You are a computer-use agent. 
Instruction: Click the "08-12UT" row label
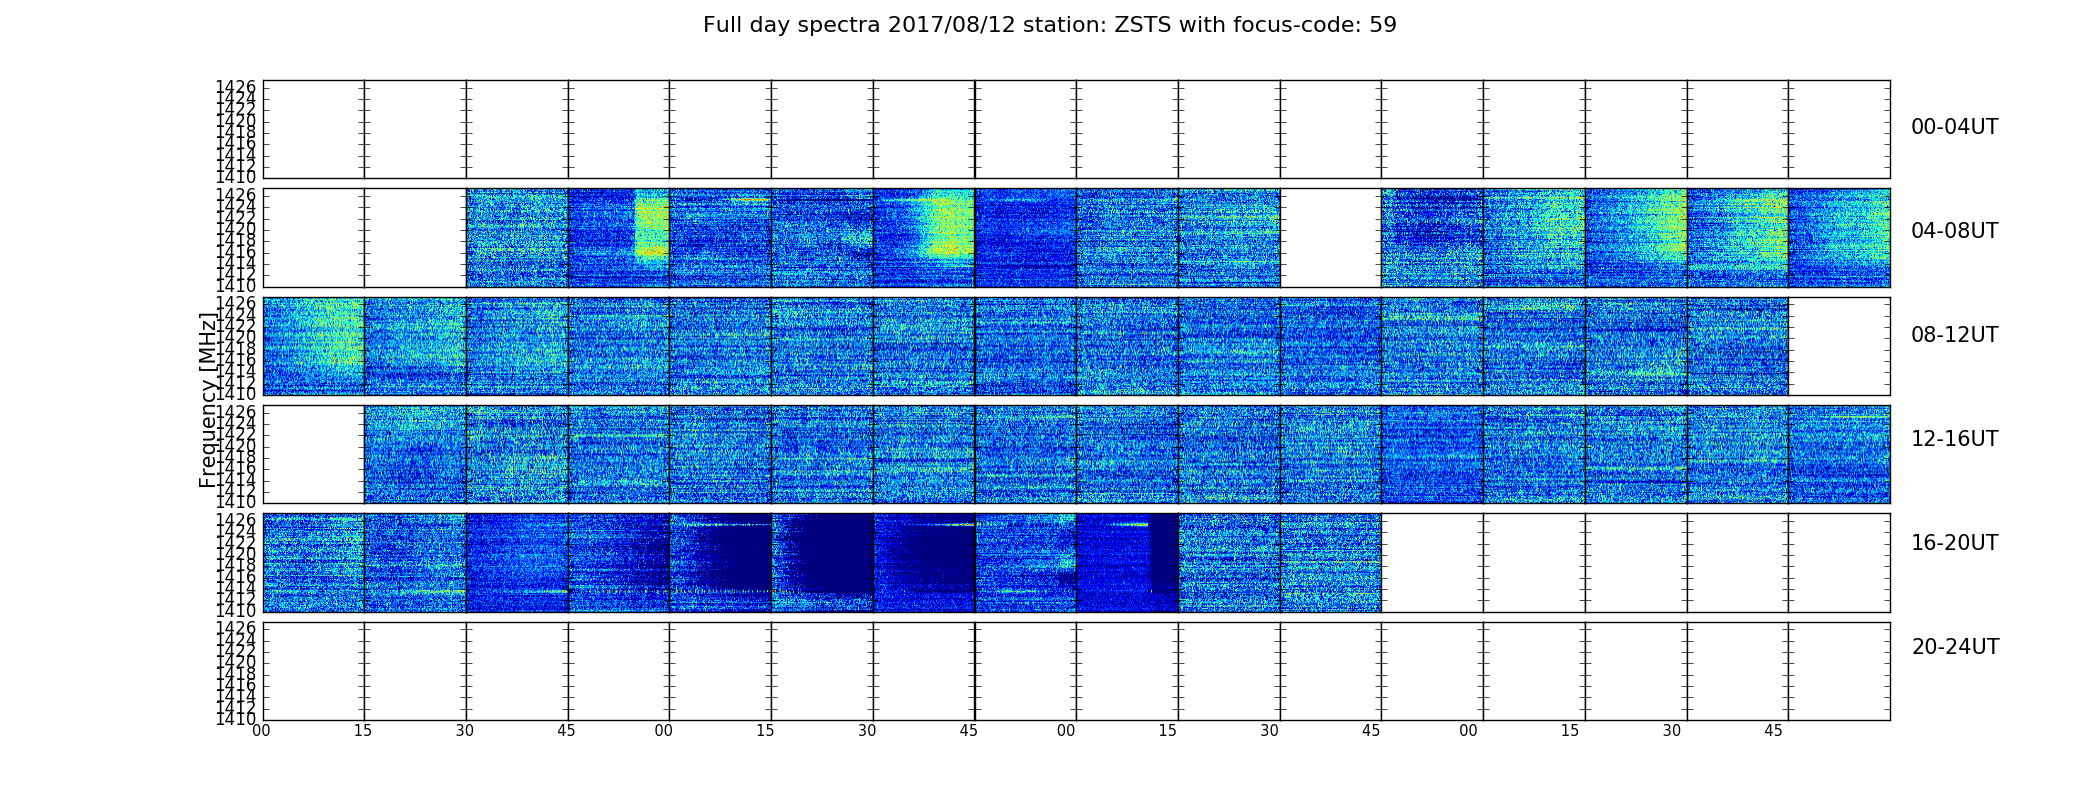click(1954, 335)
